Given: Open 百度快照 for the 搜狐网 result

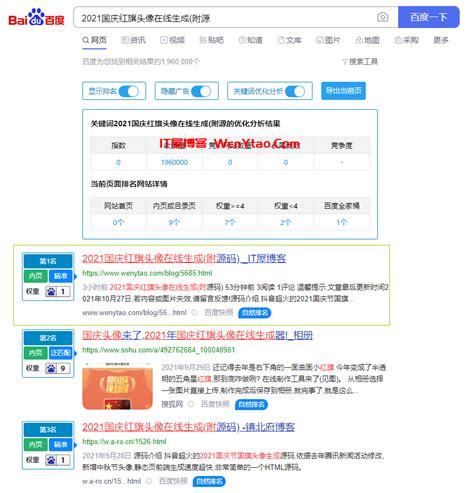Looking at the screenshot, I should [x=215, y=404].
